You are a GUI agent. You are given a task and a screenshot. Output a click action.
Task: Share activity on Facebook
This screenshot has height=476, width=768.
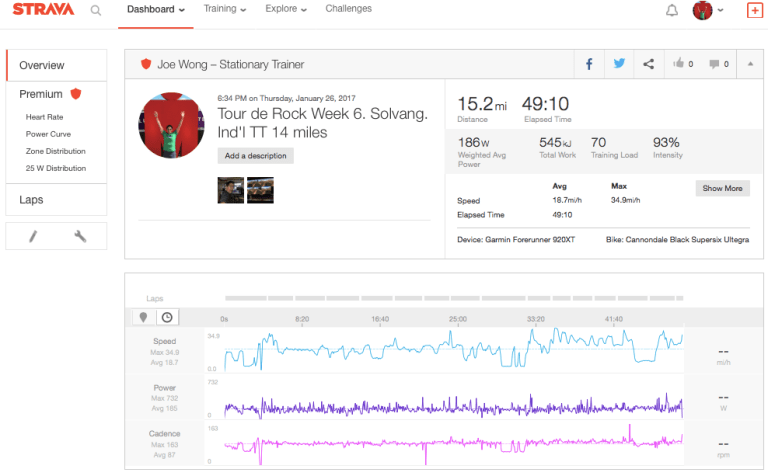pyautogui.click(x=589, y=64)
